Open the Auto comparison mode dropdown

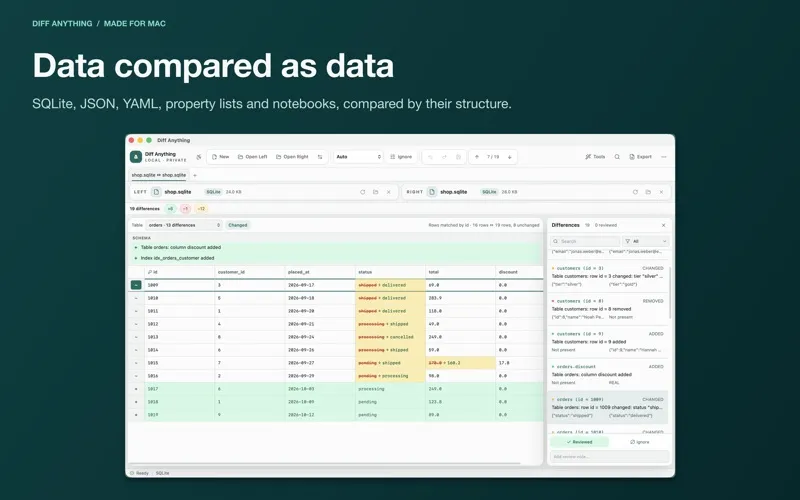coord(358,157)
